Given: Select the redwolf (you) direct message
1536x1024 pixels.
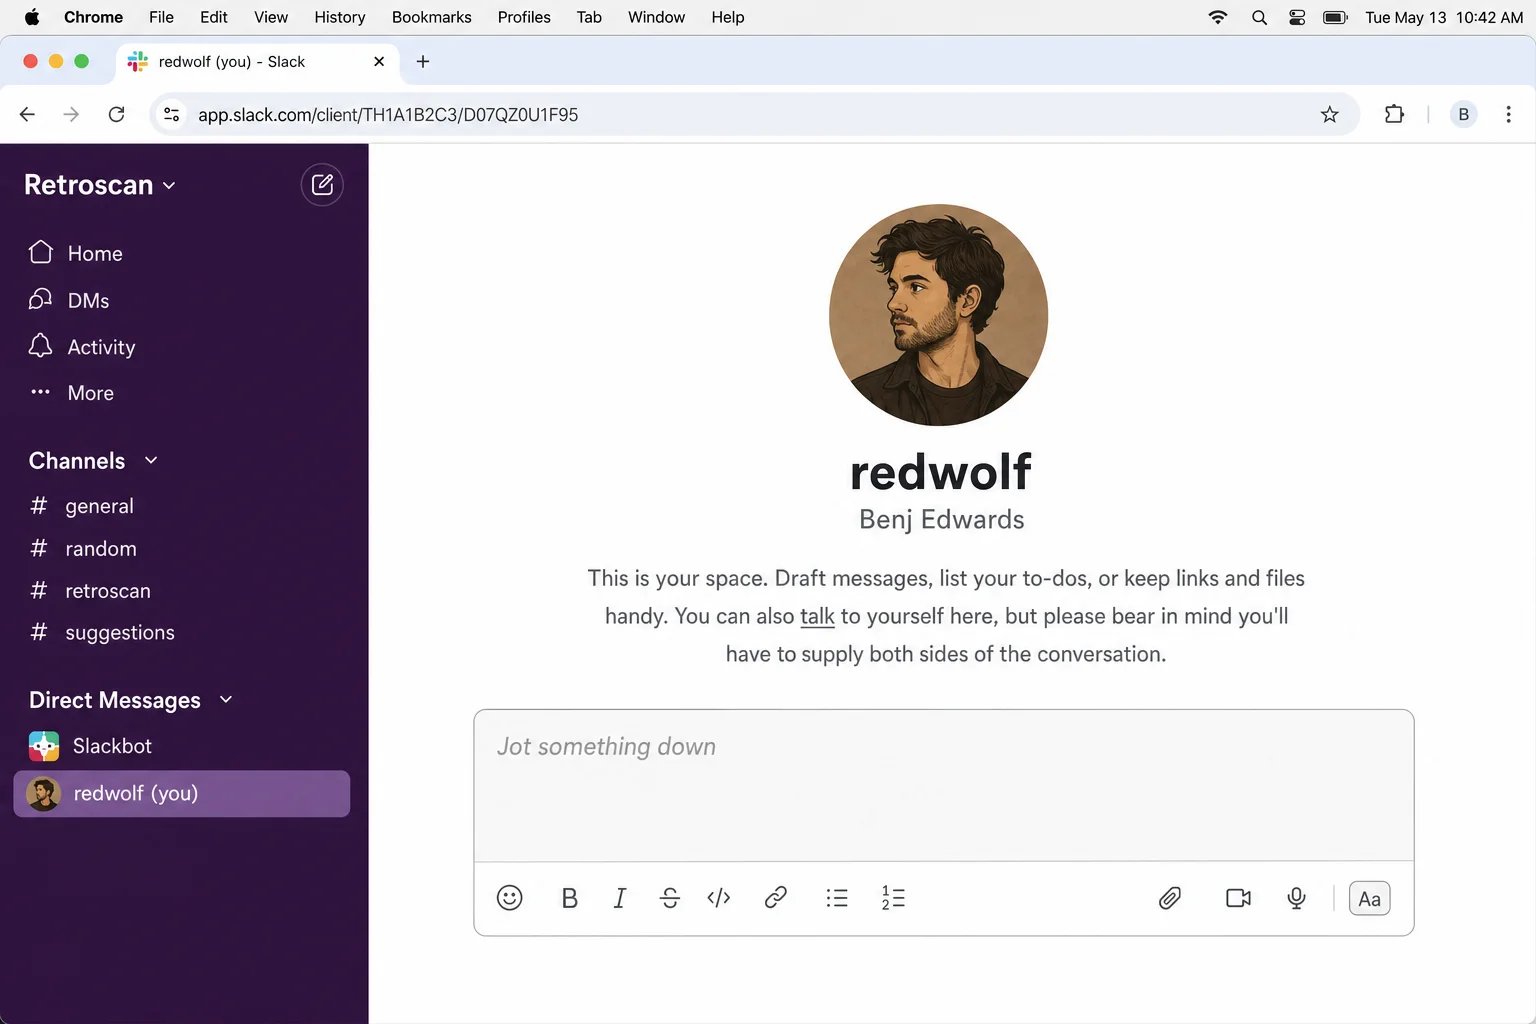Looking at the screenshot, I should pyautogui.click(x=182, y=793).
